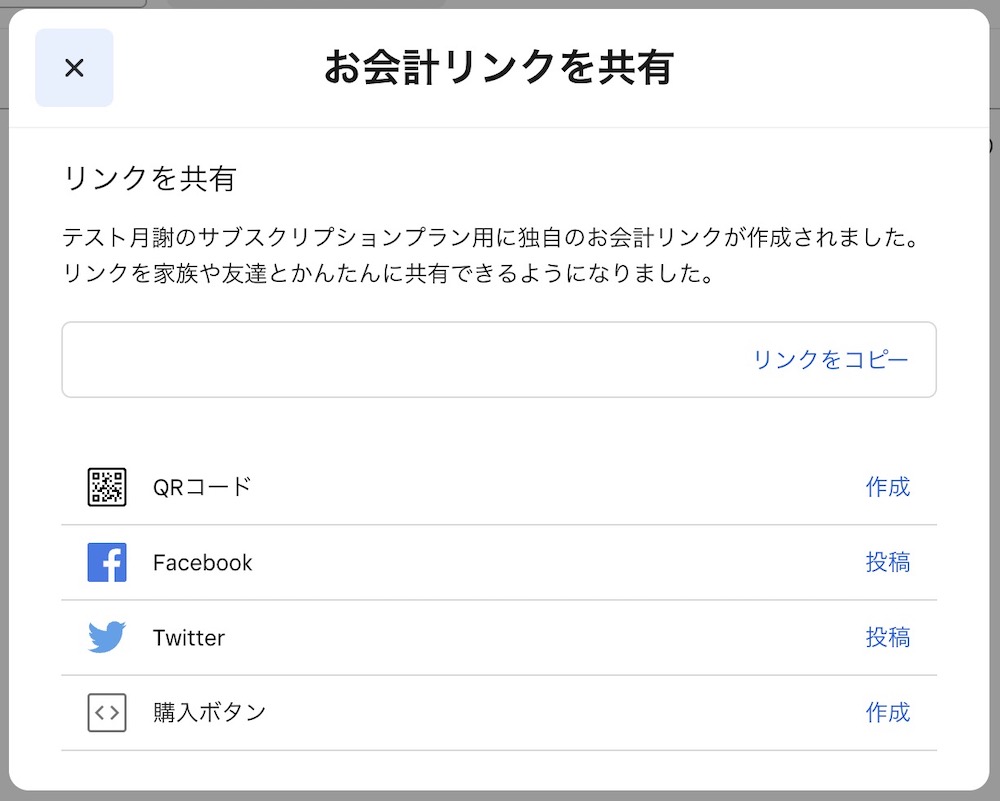Viewport: 1000px width, 801px height.
Task: Click the QR code icon
Action: 107,487
